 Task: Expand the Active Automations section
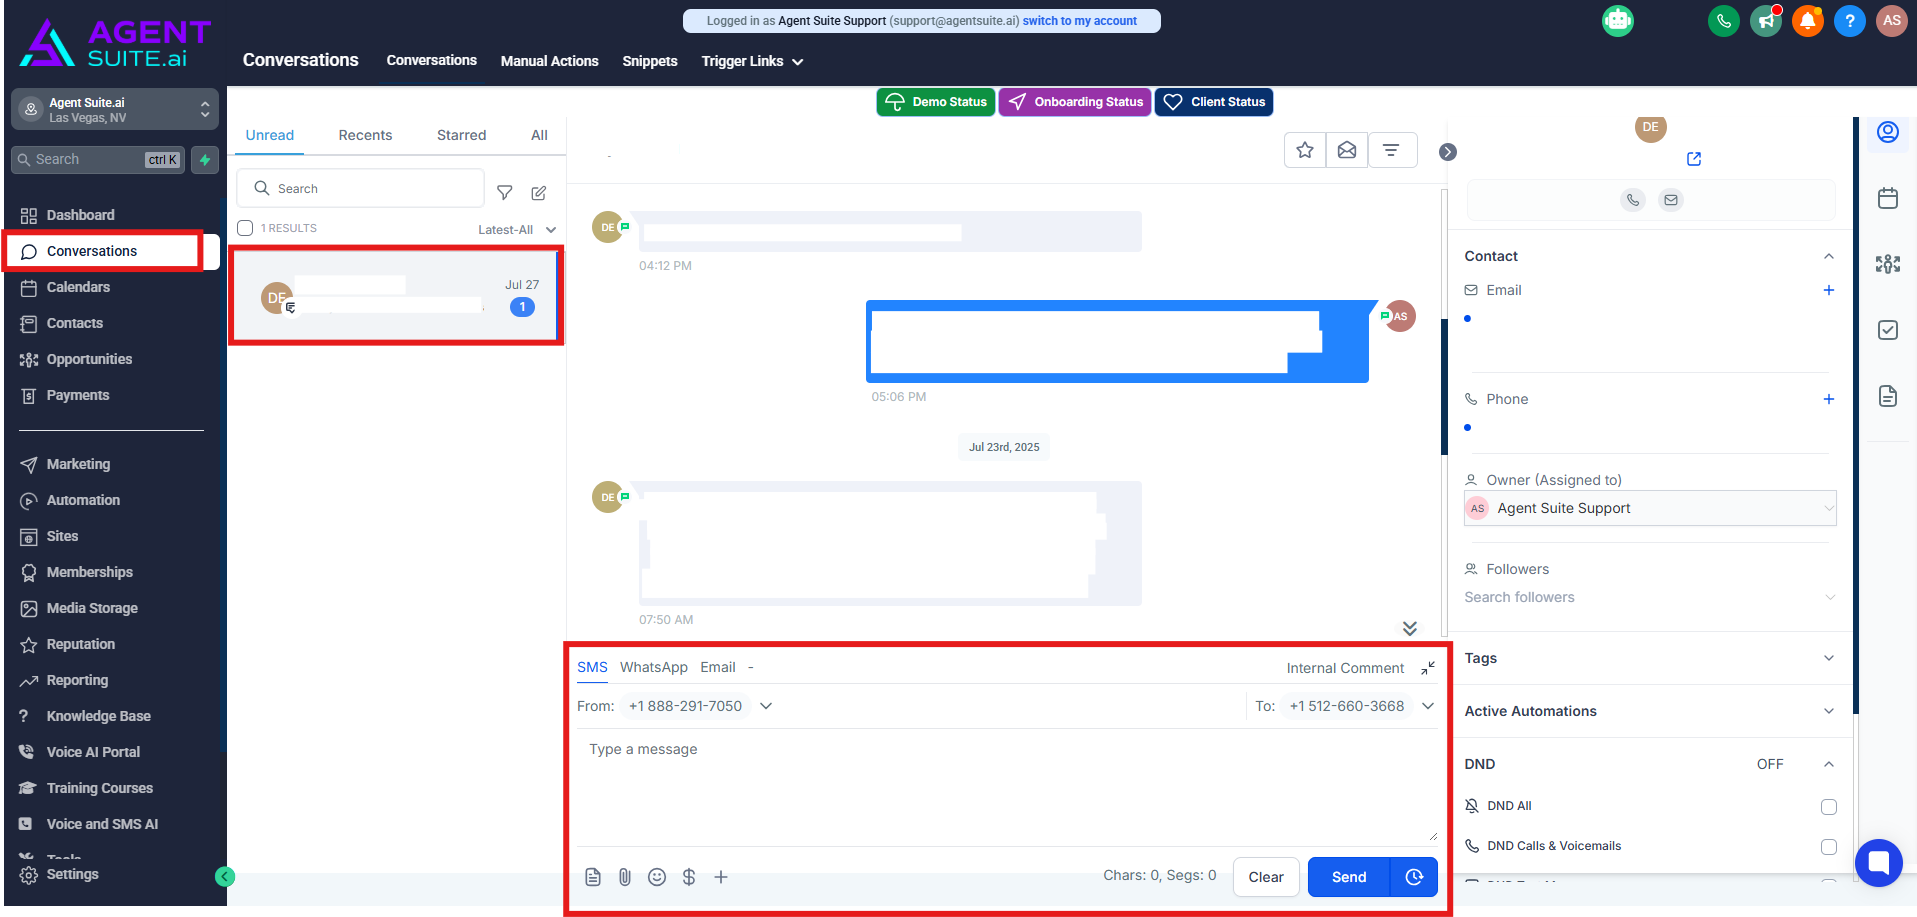pyautogui.click(x=1650, y=711)
